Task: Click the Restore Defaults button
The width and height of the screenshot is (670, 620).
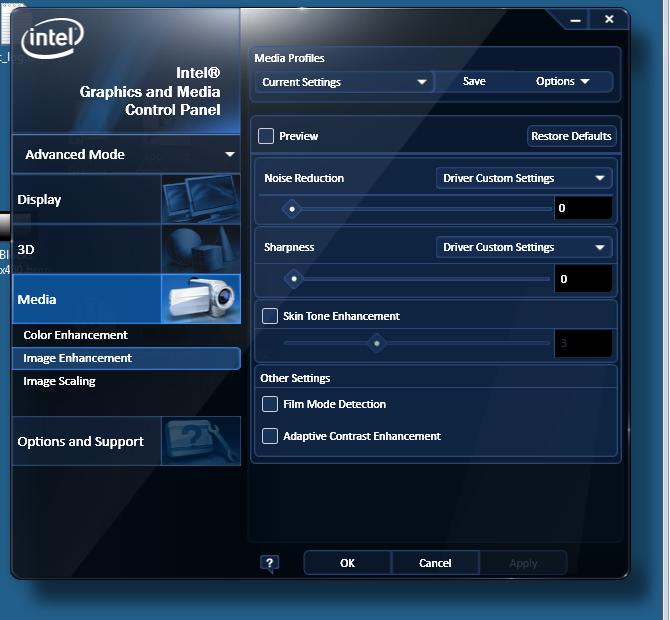Action: point(571,136)
